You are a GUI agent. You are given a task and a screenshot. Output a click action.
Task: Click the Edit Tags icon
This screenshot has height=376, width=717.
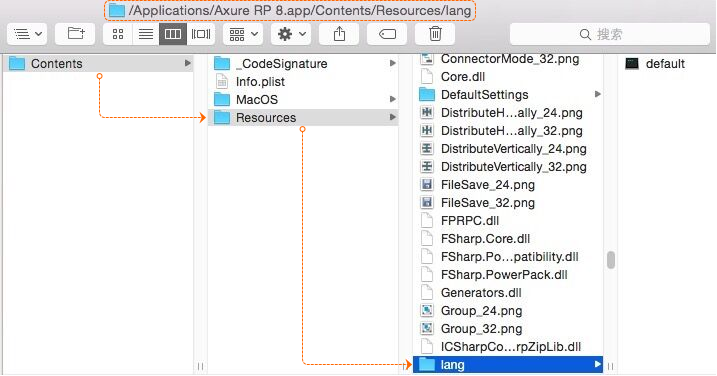coord(387,34)
